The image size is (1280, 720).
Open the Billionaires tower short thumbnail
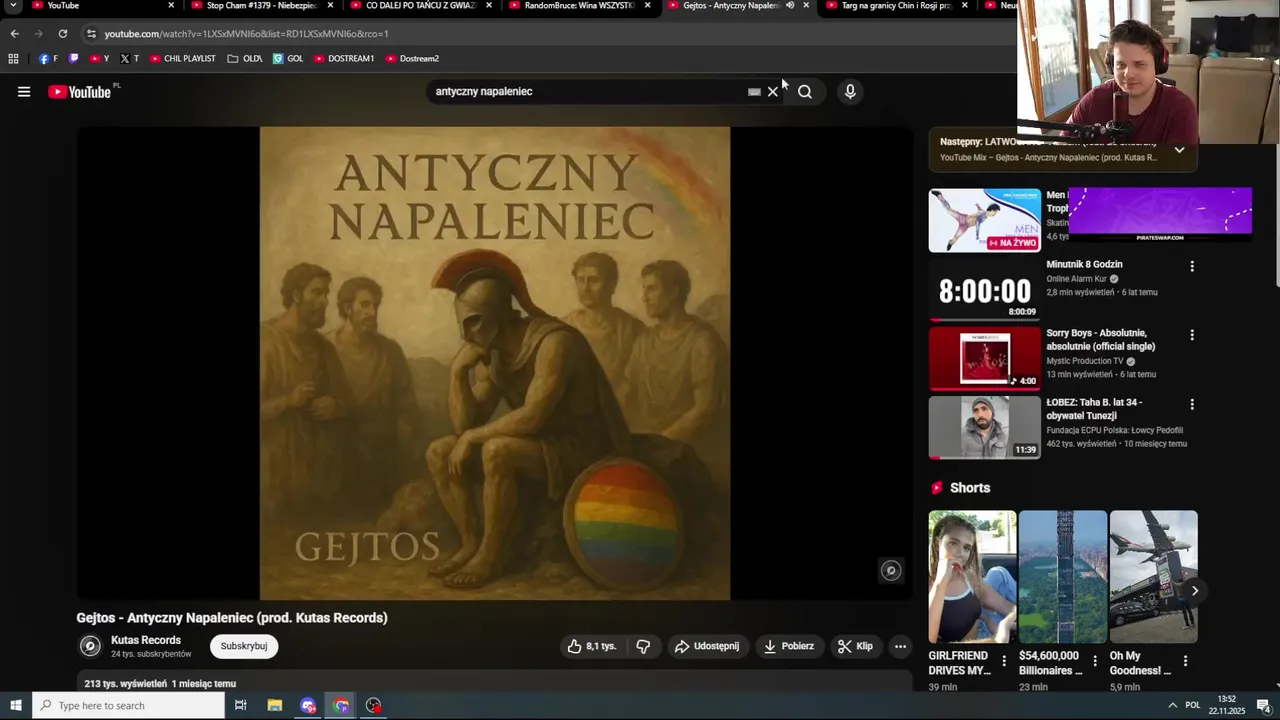point(1063,577)
